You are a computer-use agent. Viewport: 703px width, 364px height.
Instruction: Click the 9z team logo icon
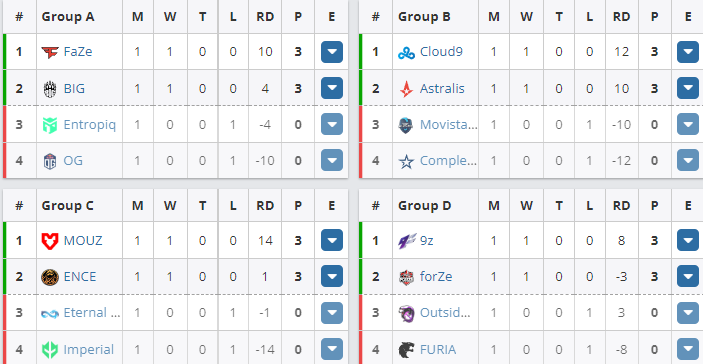[406, 241]
